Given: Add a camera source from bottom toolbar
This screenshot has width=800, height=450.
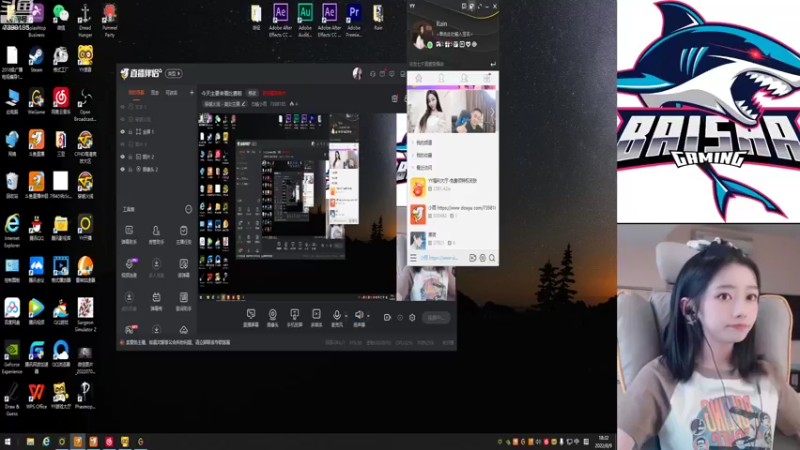Looking at the screenshot, I should coord(272,317).
